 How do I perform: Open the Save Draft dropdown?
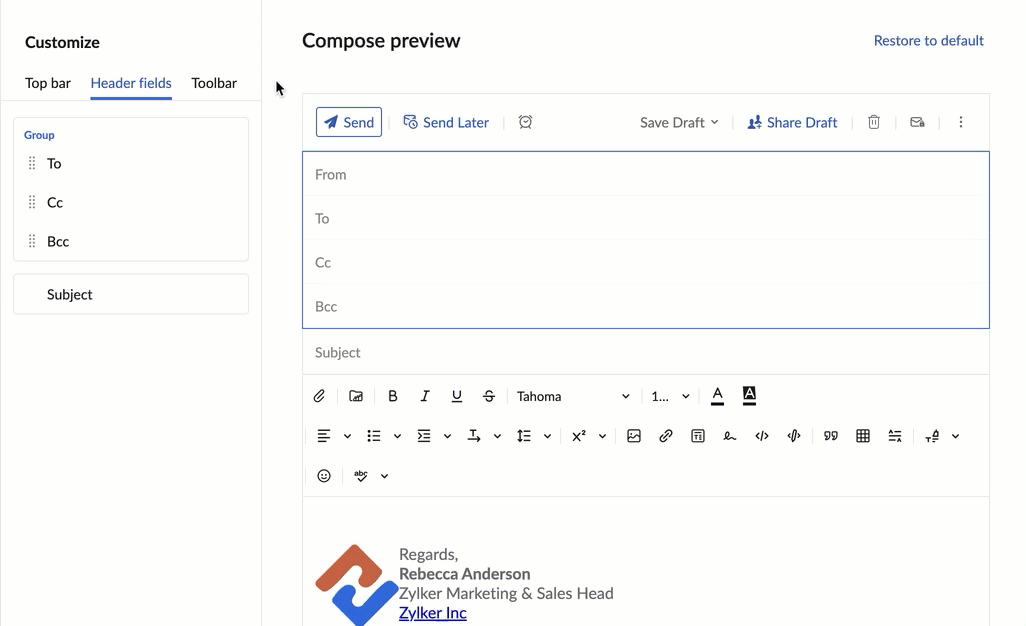tap(679, 122)
